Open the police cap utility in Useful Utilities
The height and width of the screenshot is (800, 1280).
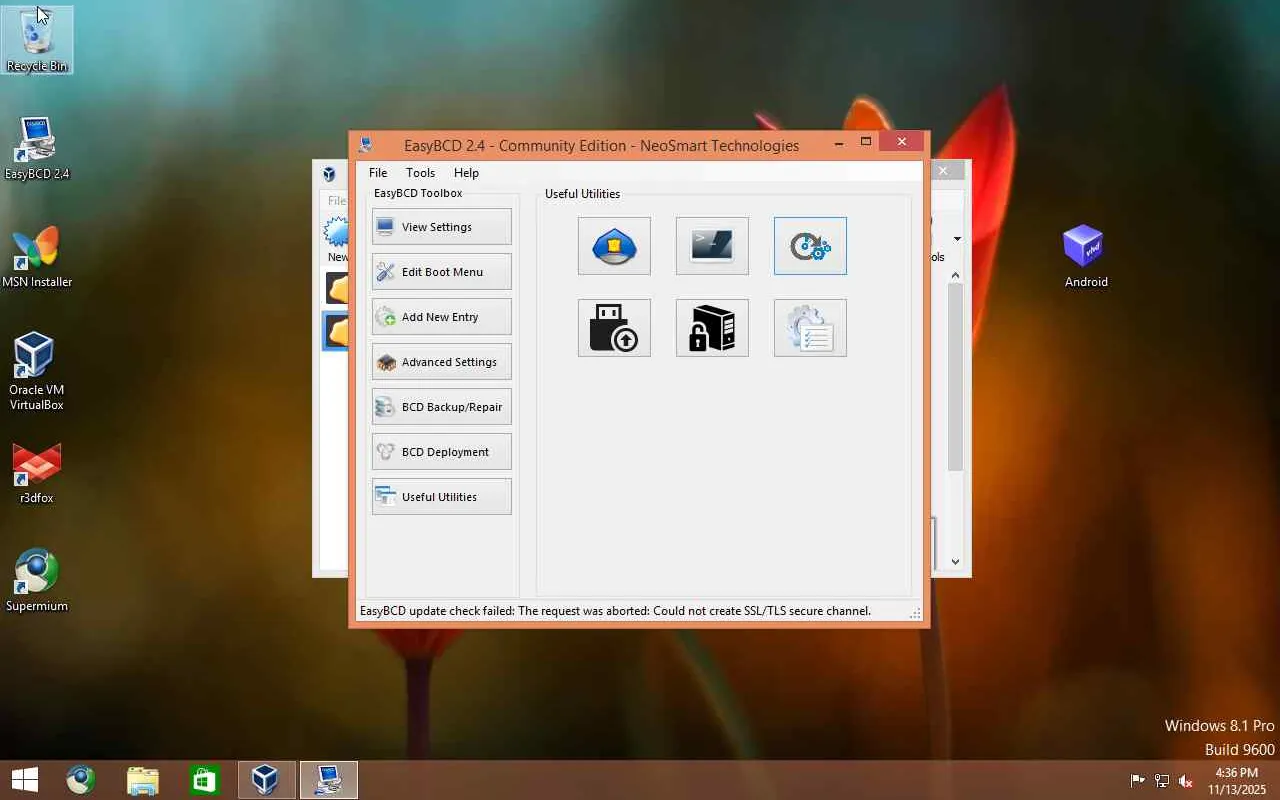tap(614, 246)
